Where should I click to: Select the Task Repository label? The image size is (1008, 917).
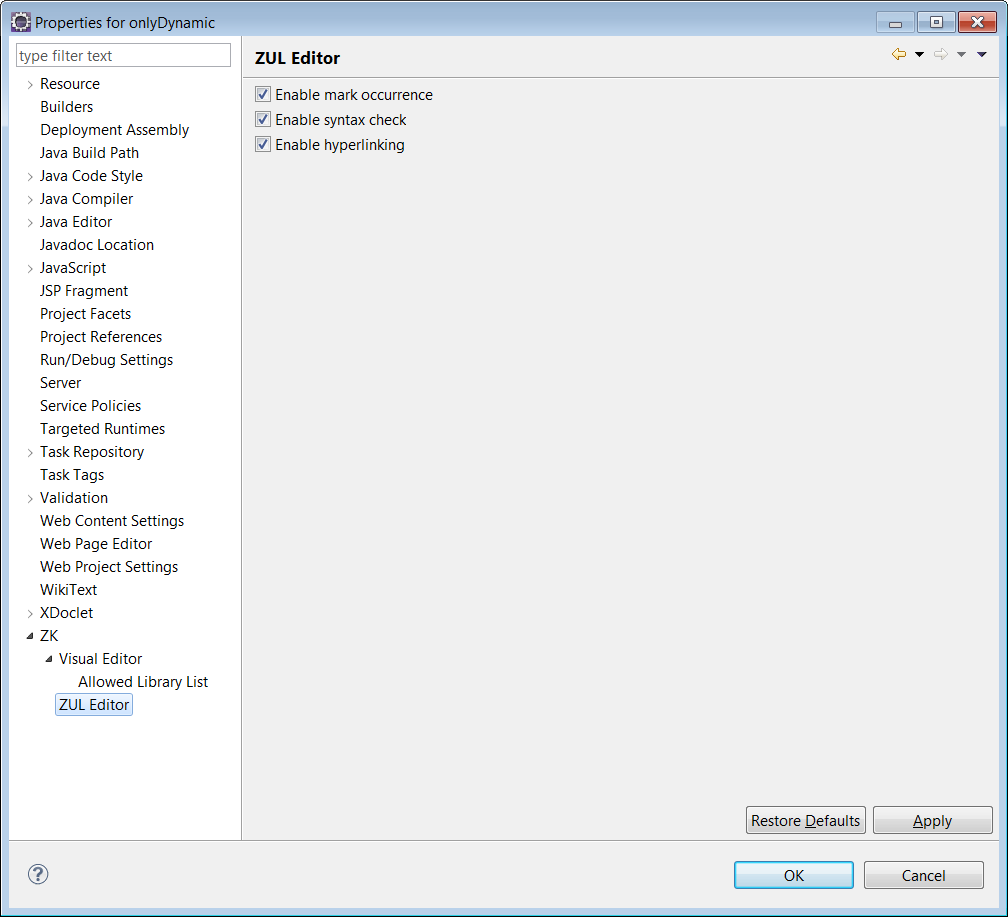coord(92,452)
